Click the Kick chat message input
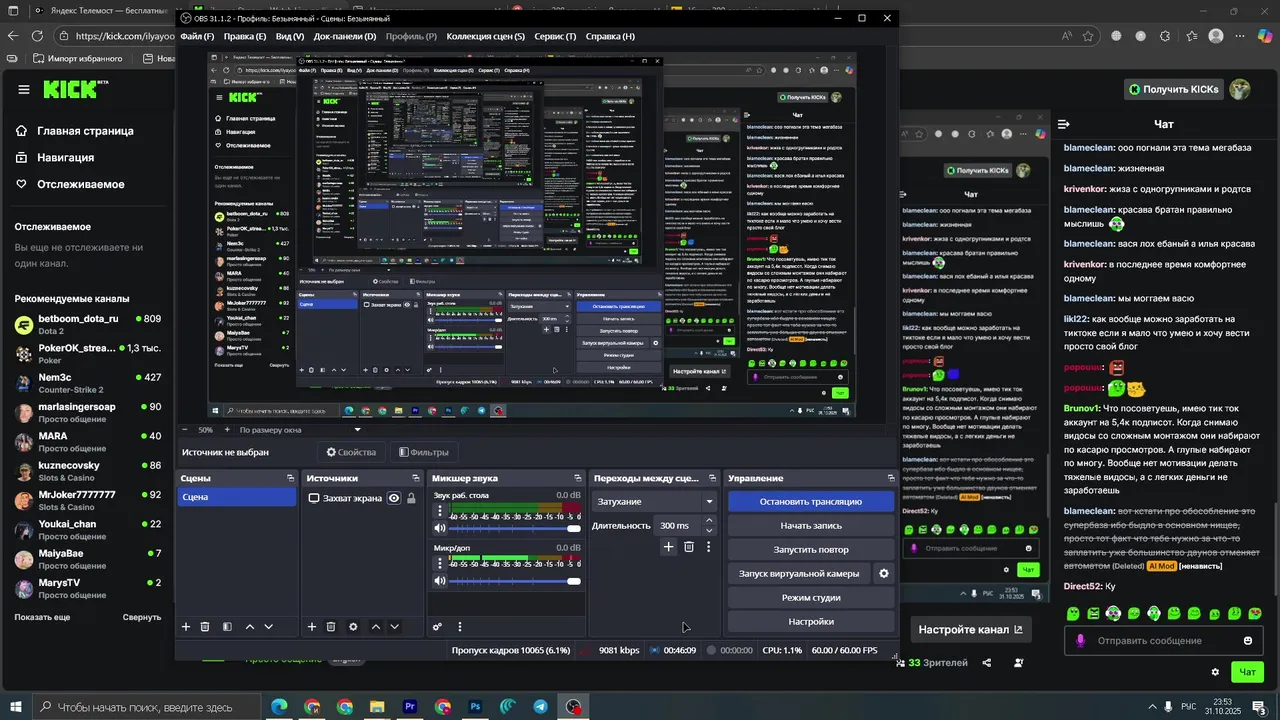This screenshot has height=720, width=1280. [x=1162, y=641]
